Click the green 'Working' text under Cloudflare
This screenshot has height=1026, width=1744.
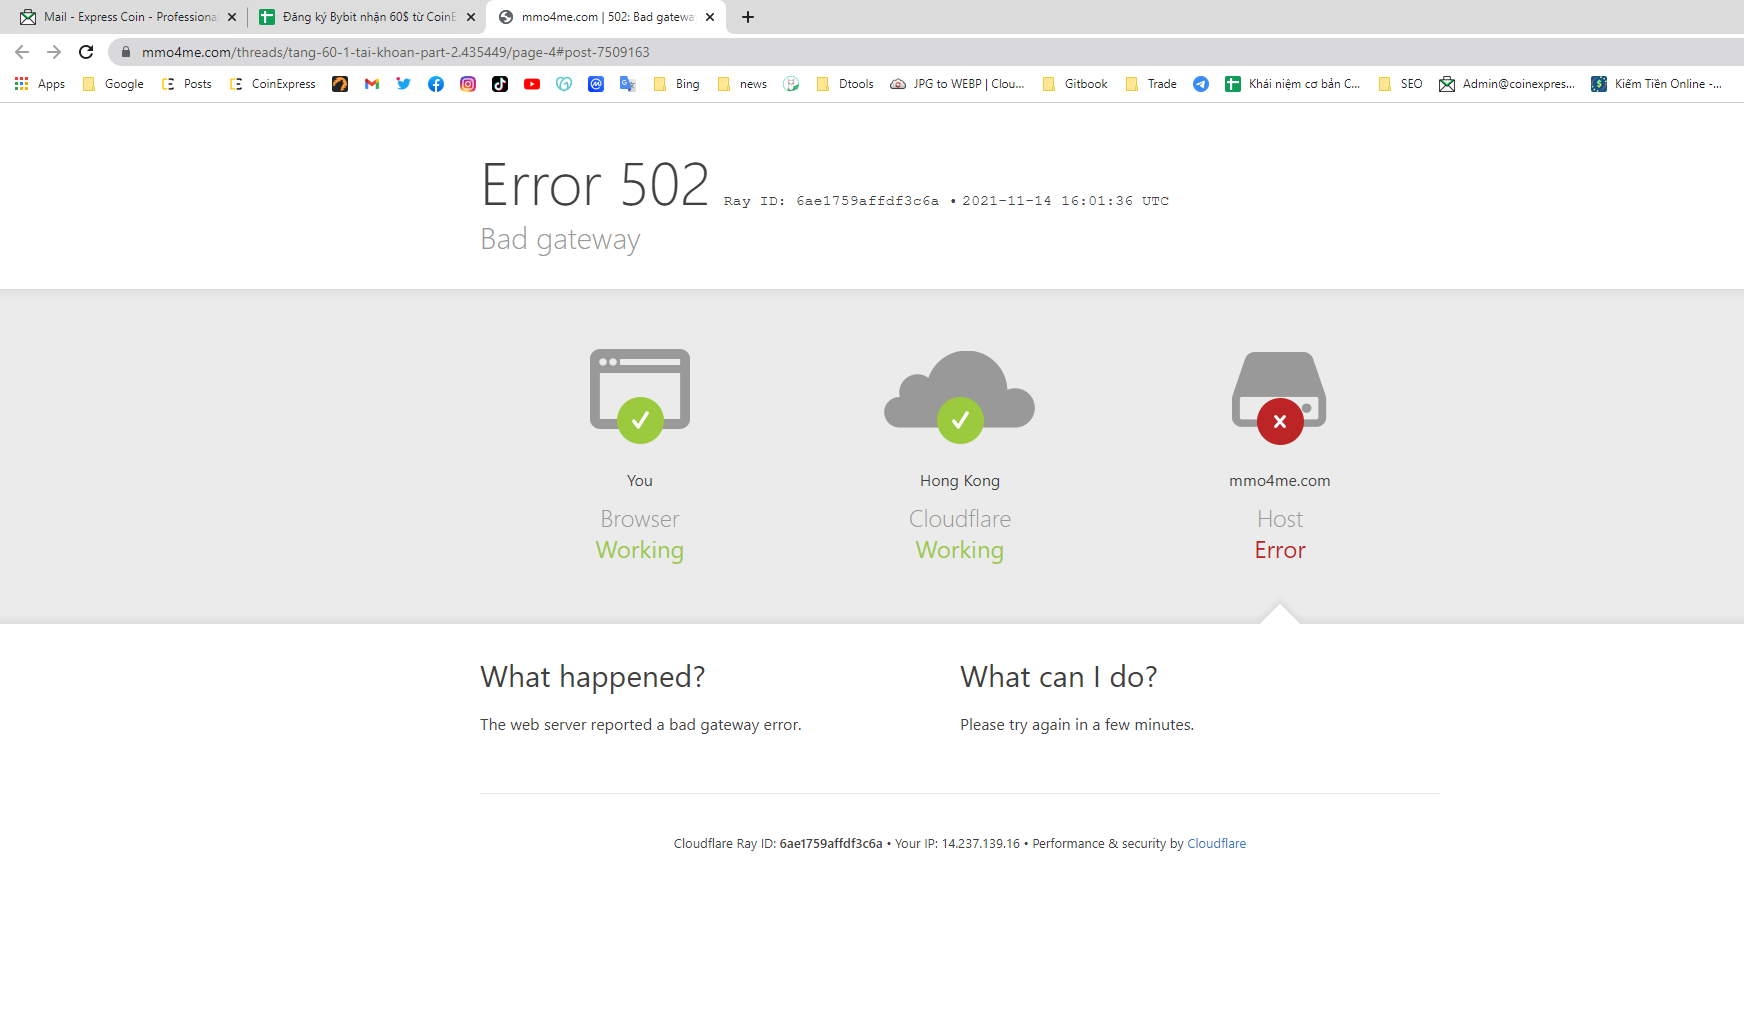pos(960,550)
